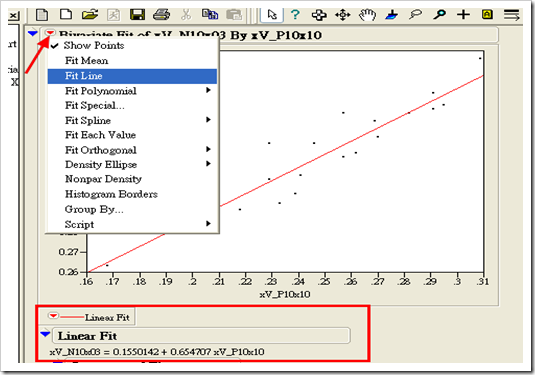This screenshot has width=535, height=375.
Task: Select the Magnifier zoom tool
Action: pos(439,15)
